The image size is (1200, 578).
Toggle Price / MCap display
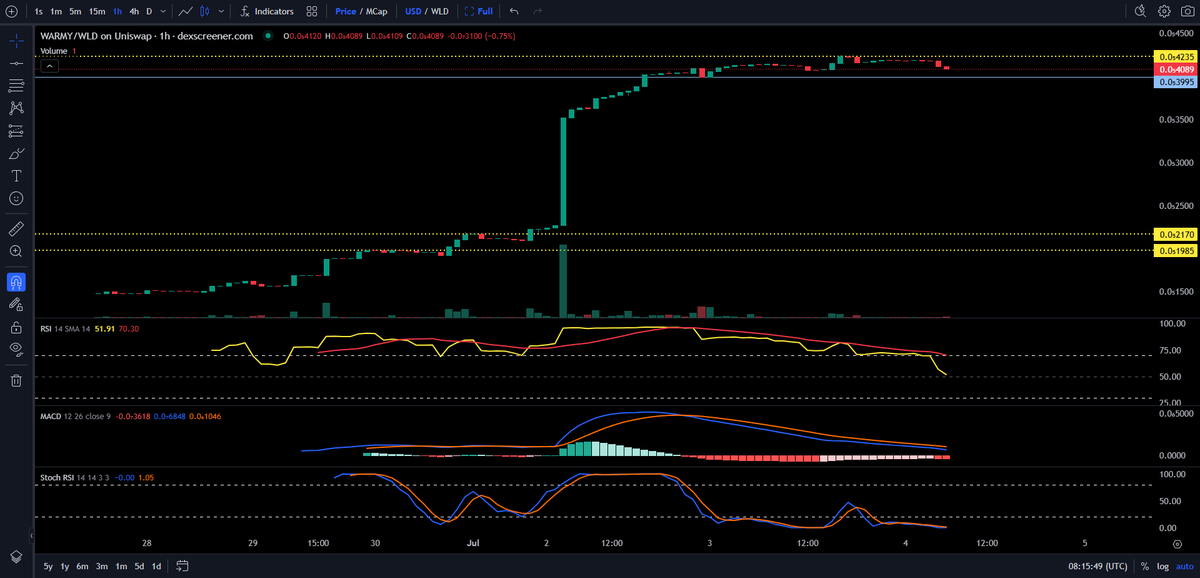[360, 11]
